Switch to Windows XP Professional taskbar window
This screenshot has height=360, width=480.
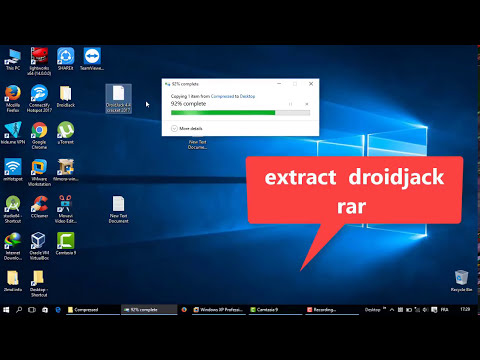(218, 310)
